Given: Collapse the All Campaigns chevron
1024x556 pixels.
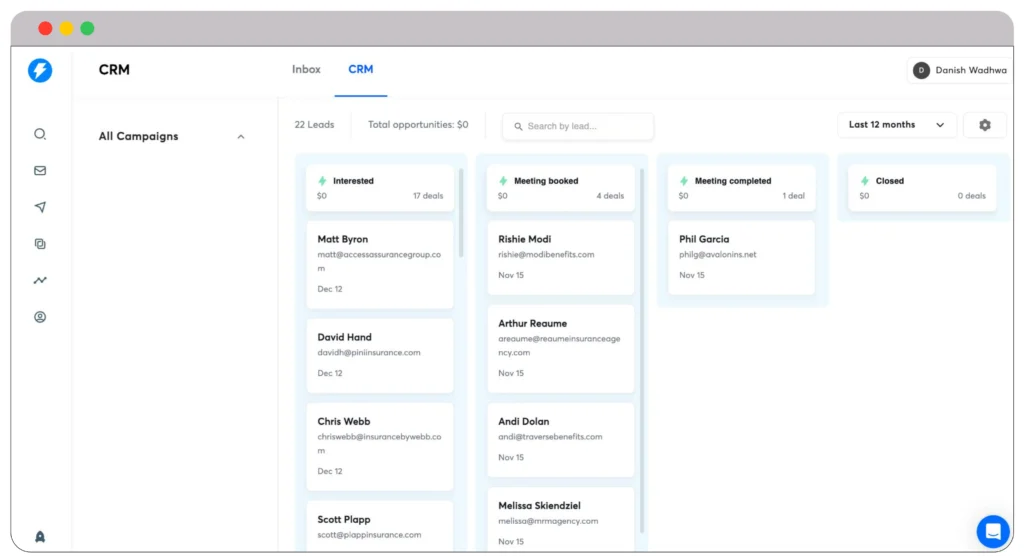Looking at the screenshot, I should [x=241, y=137].
